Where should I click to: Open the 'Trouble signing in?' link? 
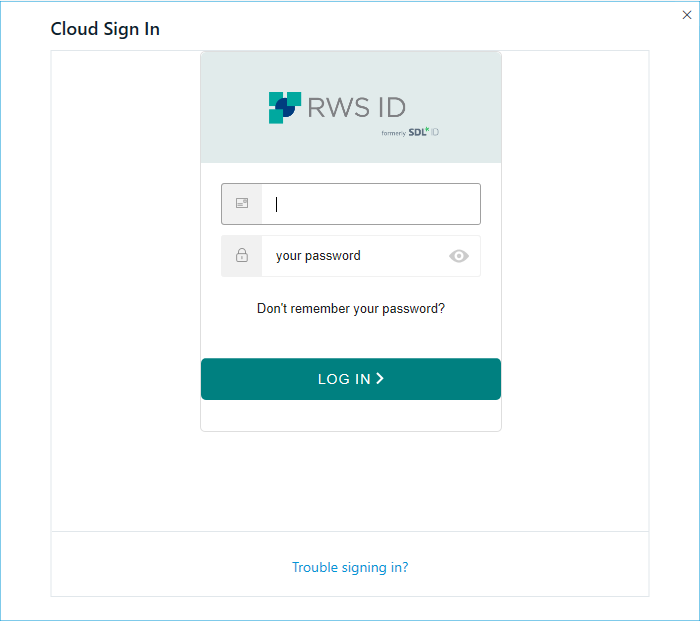coord(350,567)
